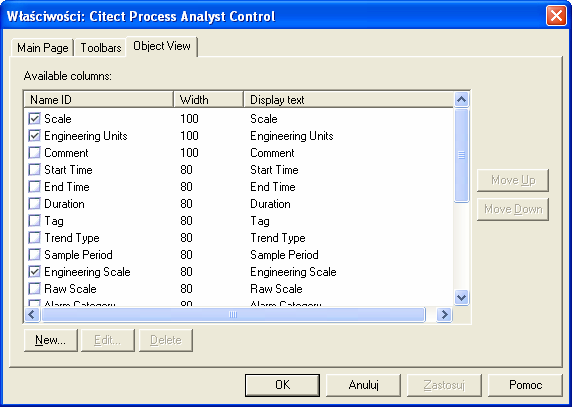Viewport: 573px width, 407px height.
Task: Sort by the Name ID column header
Action: pyautogui.click(x=99, y=100)
